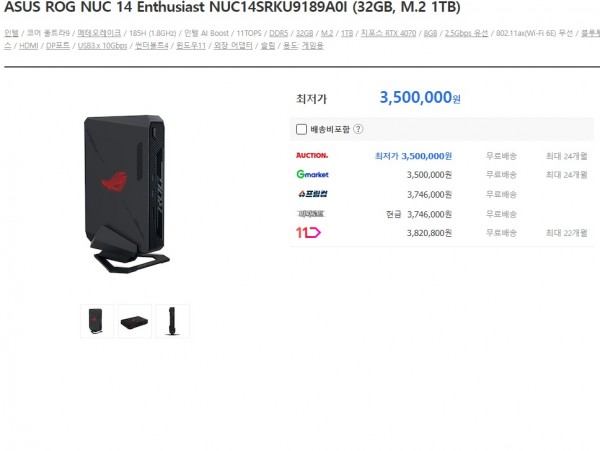600x451 pixels.
Task: Toggle the 배송비포함 shipping-included checkbox
Action: click(x=302, y=129)
